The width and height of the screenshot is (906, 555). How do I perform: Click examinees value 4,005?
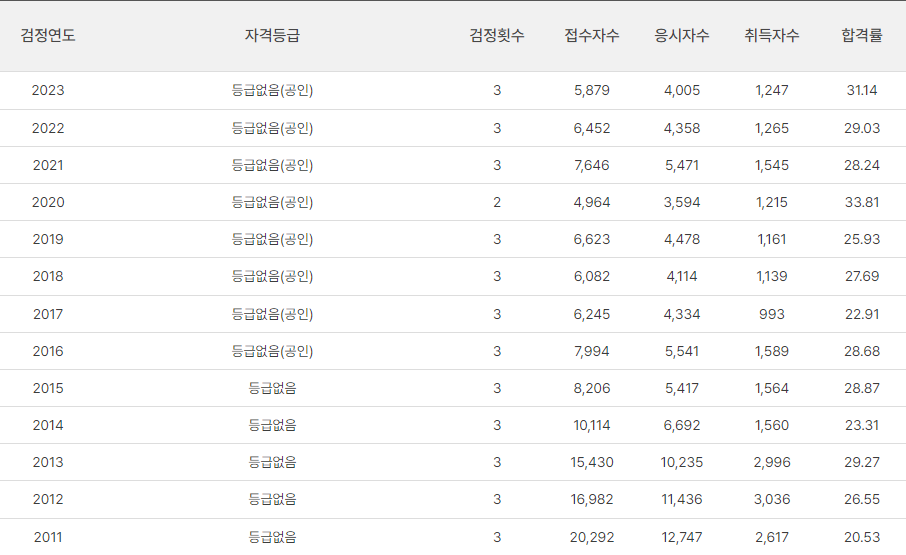pyautogui.click(x=682, y=91)
